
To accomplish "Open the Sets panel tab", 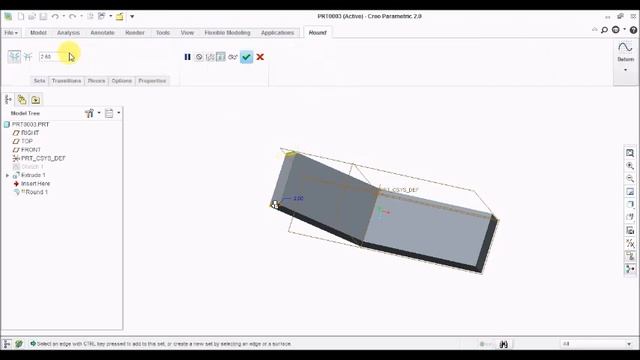I will tap(40, 81).
